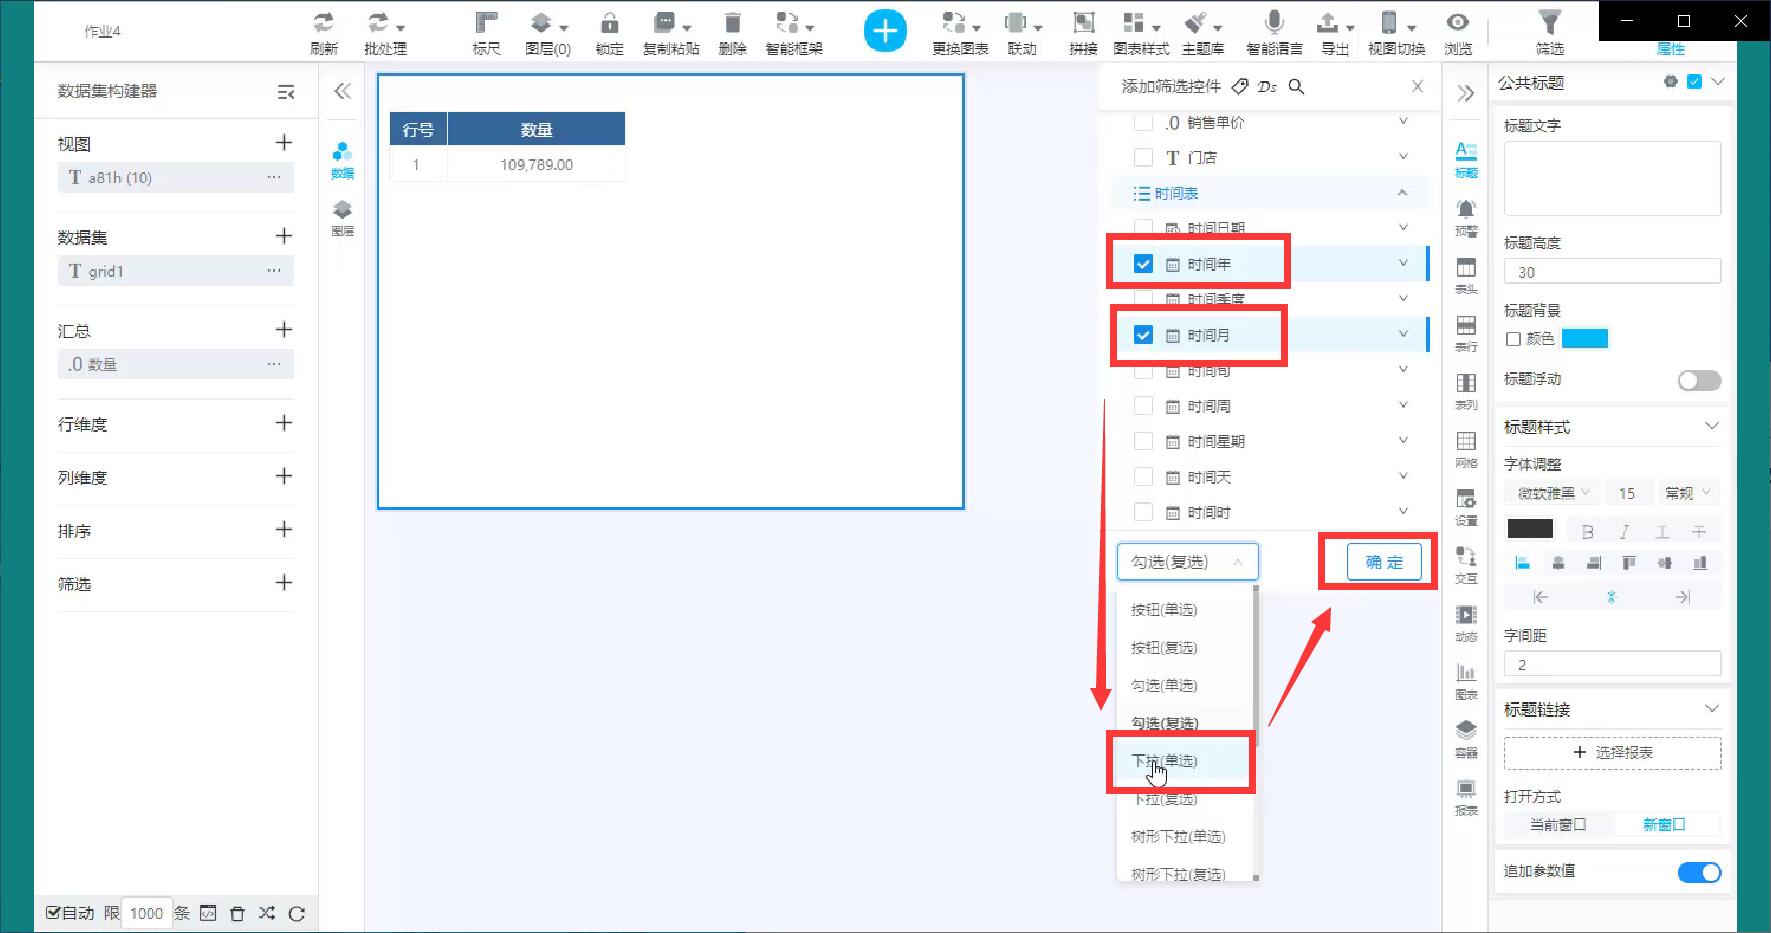Image resolution: width=1771 pixels, height=933 pixels.
Task: Click the blue plus add button
Action: [885, 31]
